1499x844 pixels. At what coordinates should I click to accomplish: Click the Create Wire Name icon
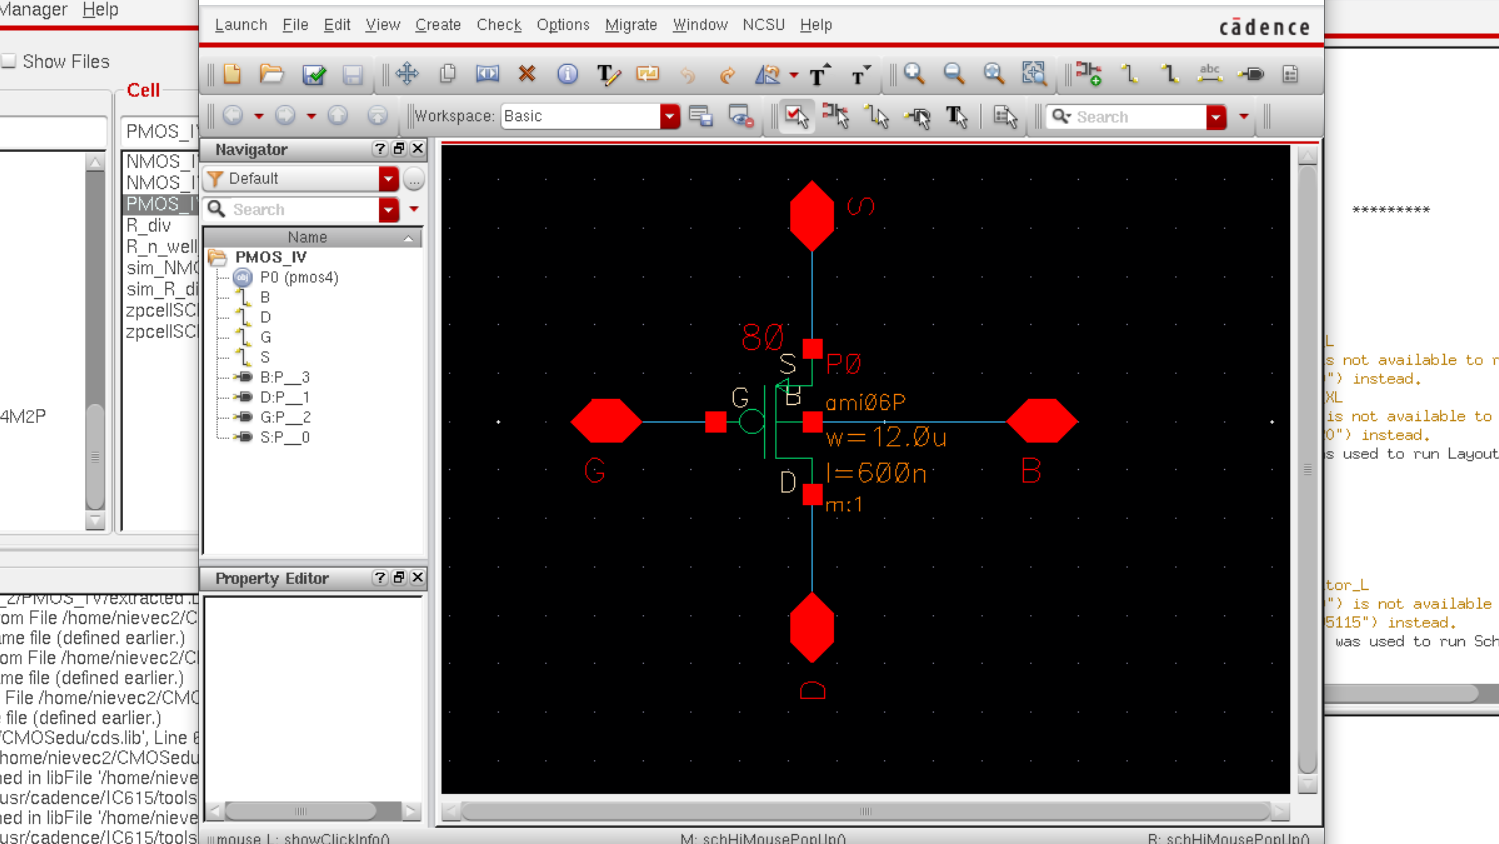tap(1210, 74)
